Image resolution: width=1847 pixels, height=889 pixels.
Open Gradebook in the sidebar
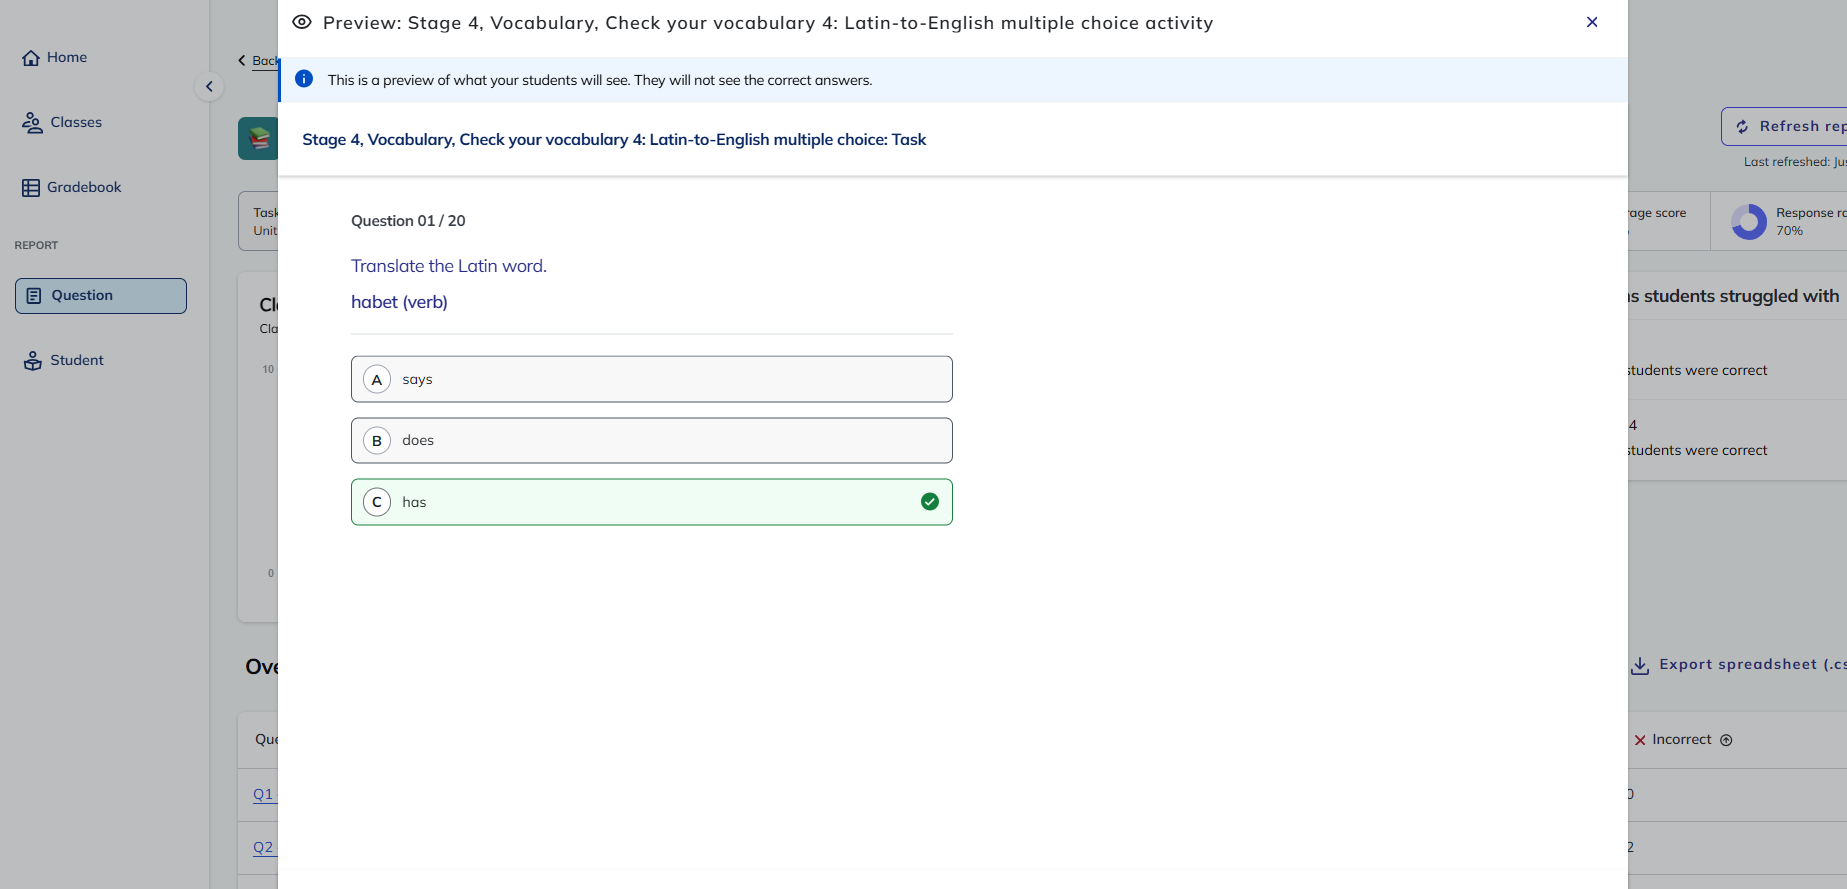click(71, 187)
